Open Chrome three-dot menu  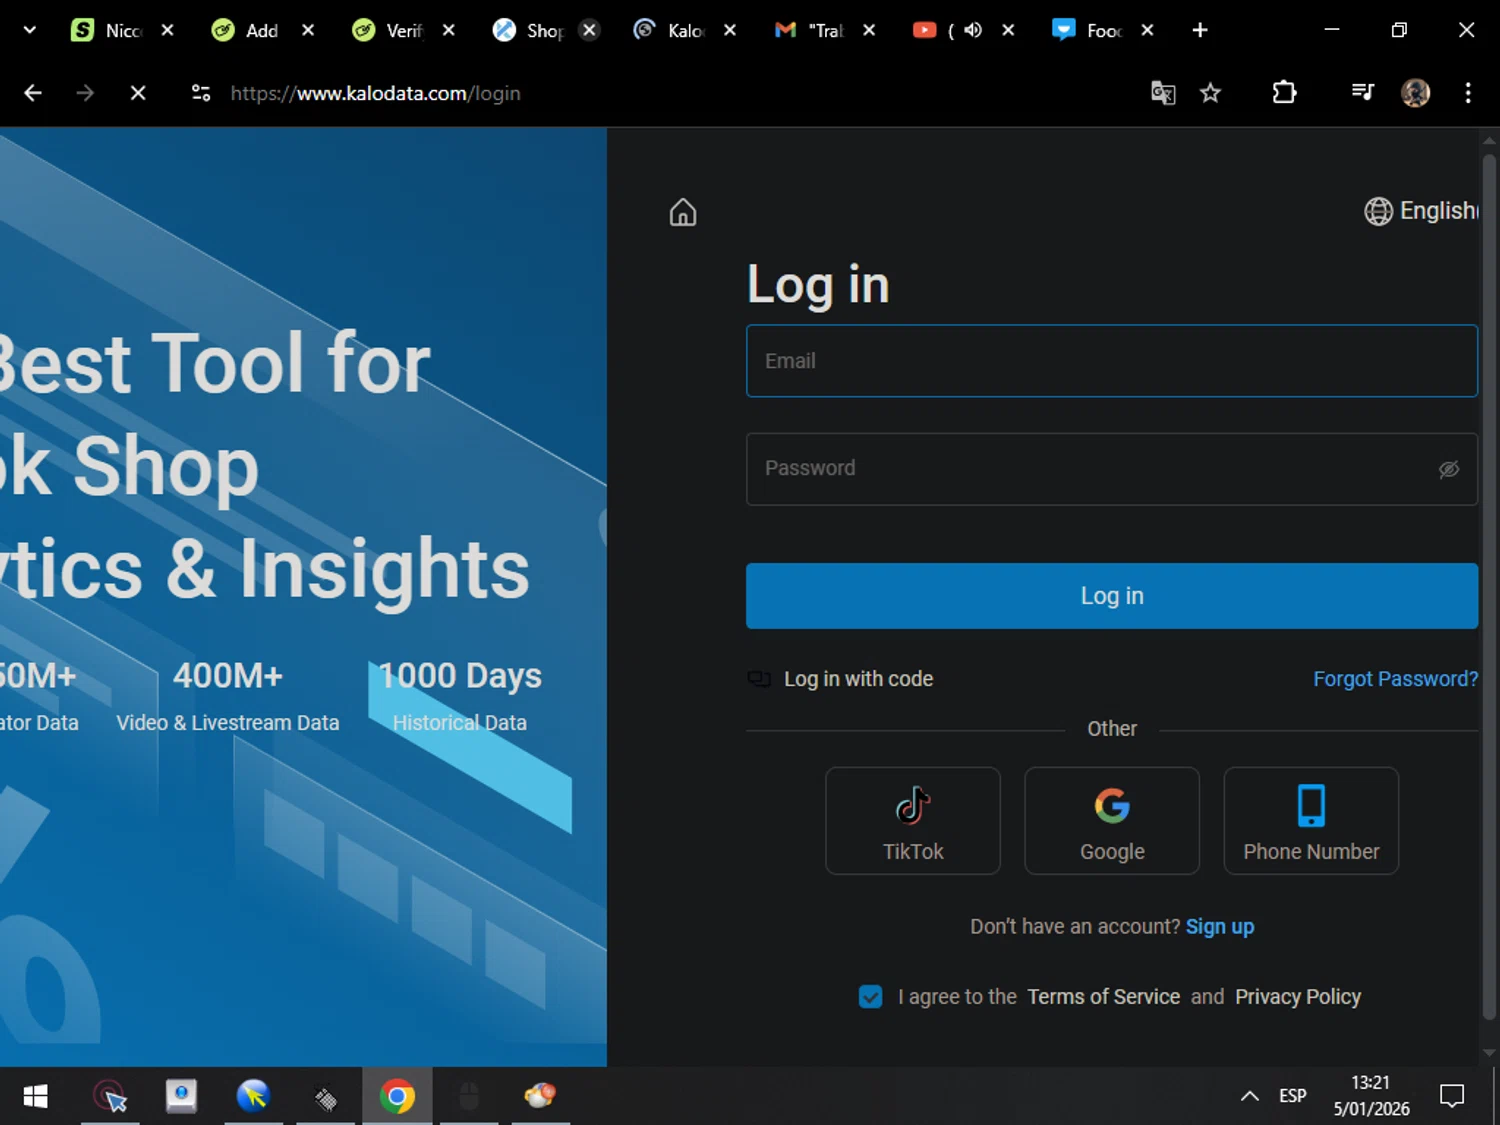[1467, 93]
